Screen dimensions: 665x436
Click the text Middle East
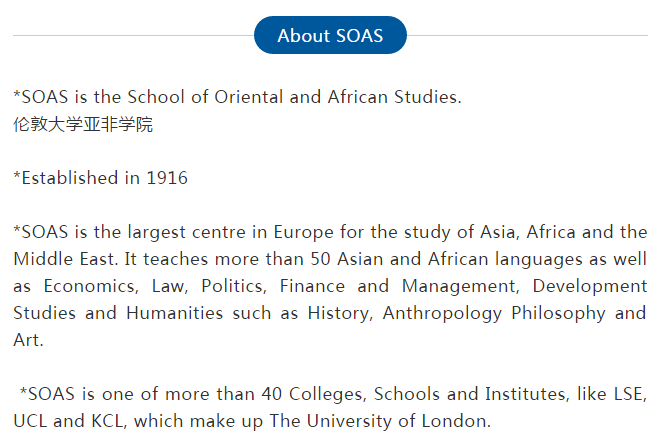point(65,259)
